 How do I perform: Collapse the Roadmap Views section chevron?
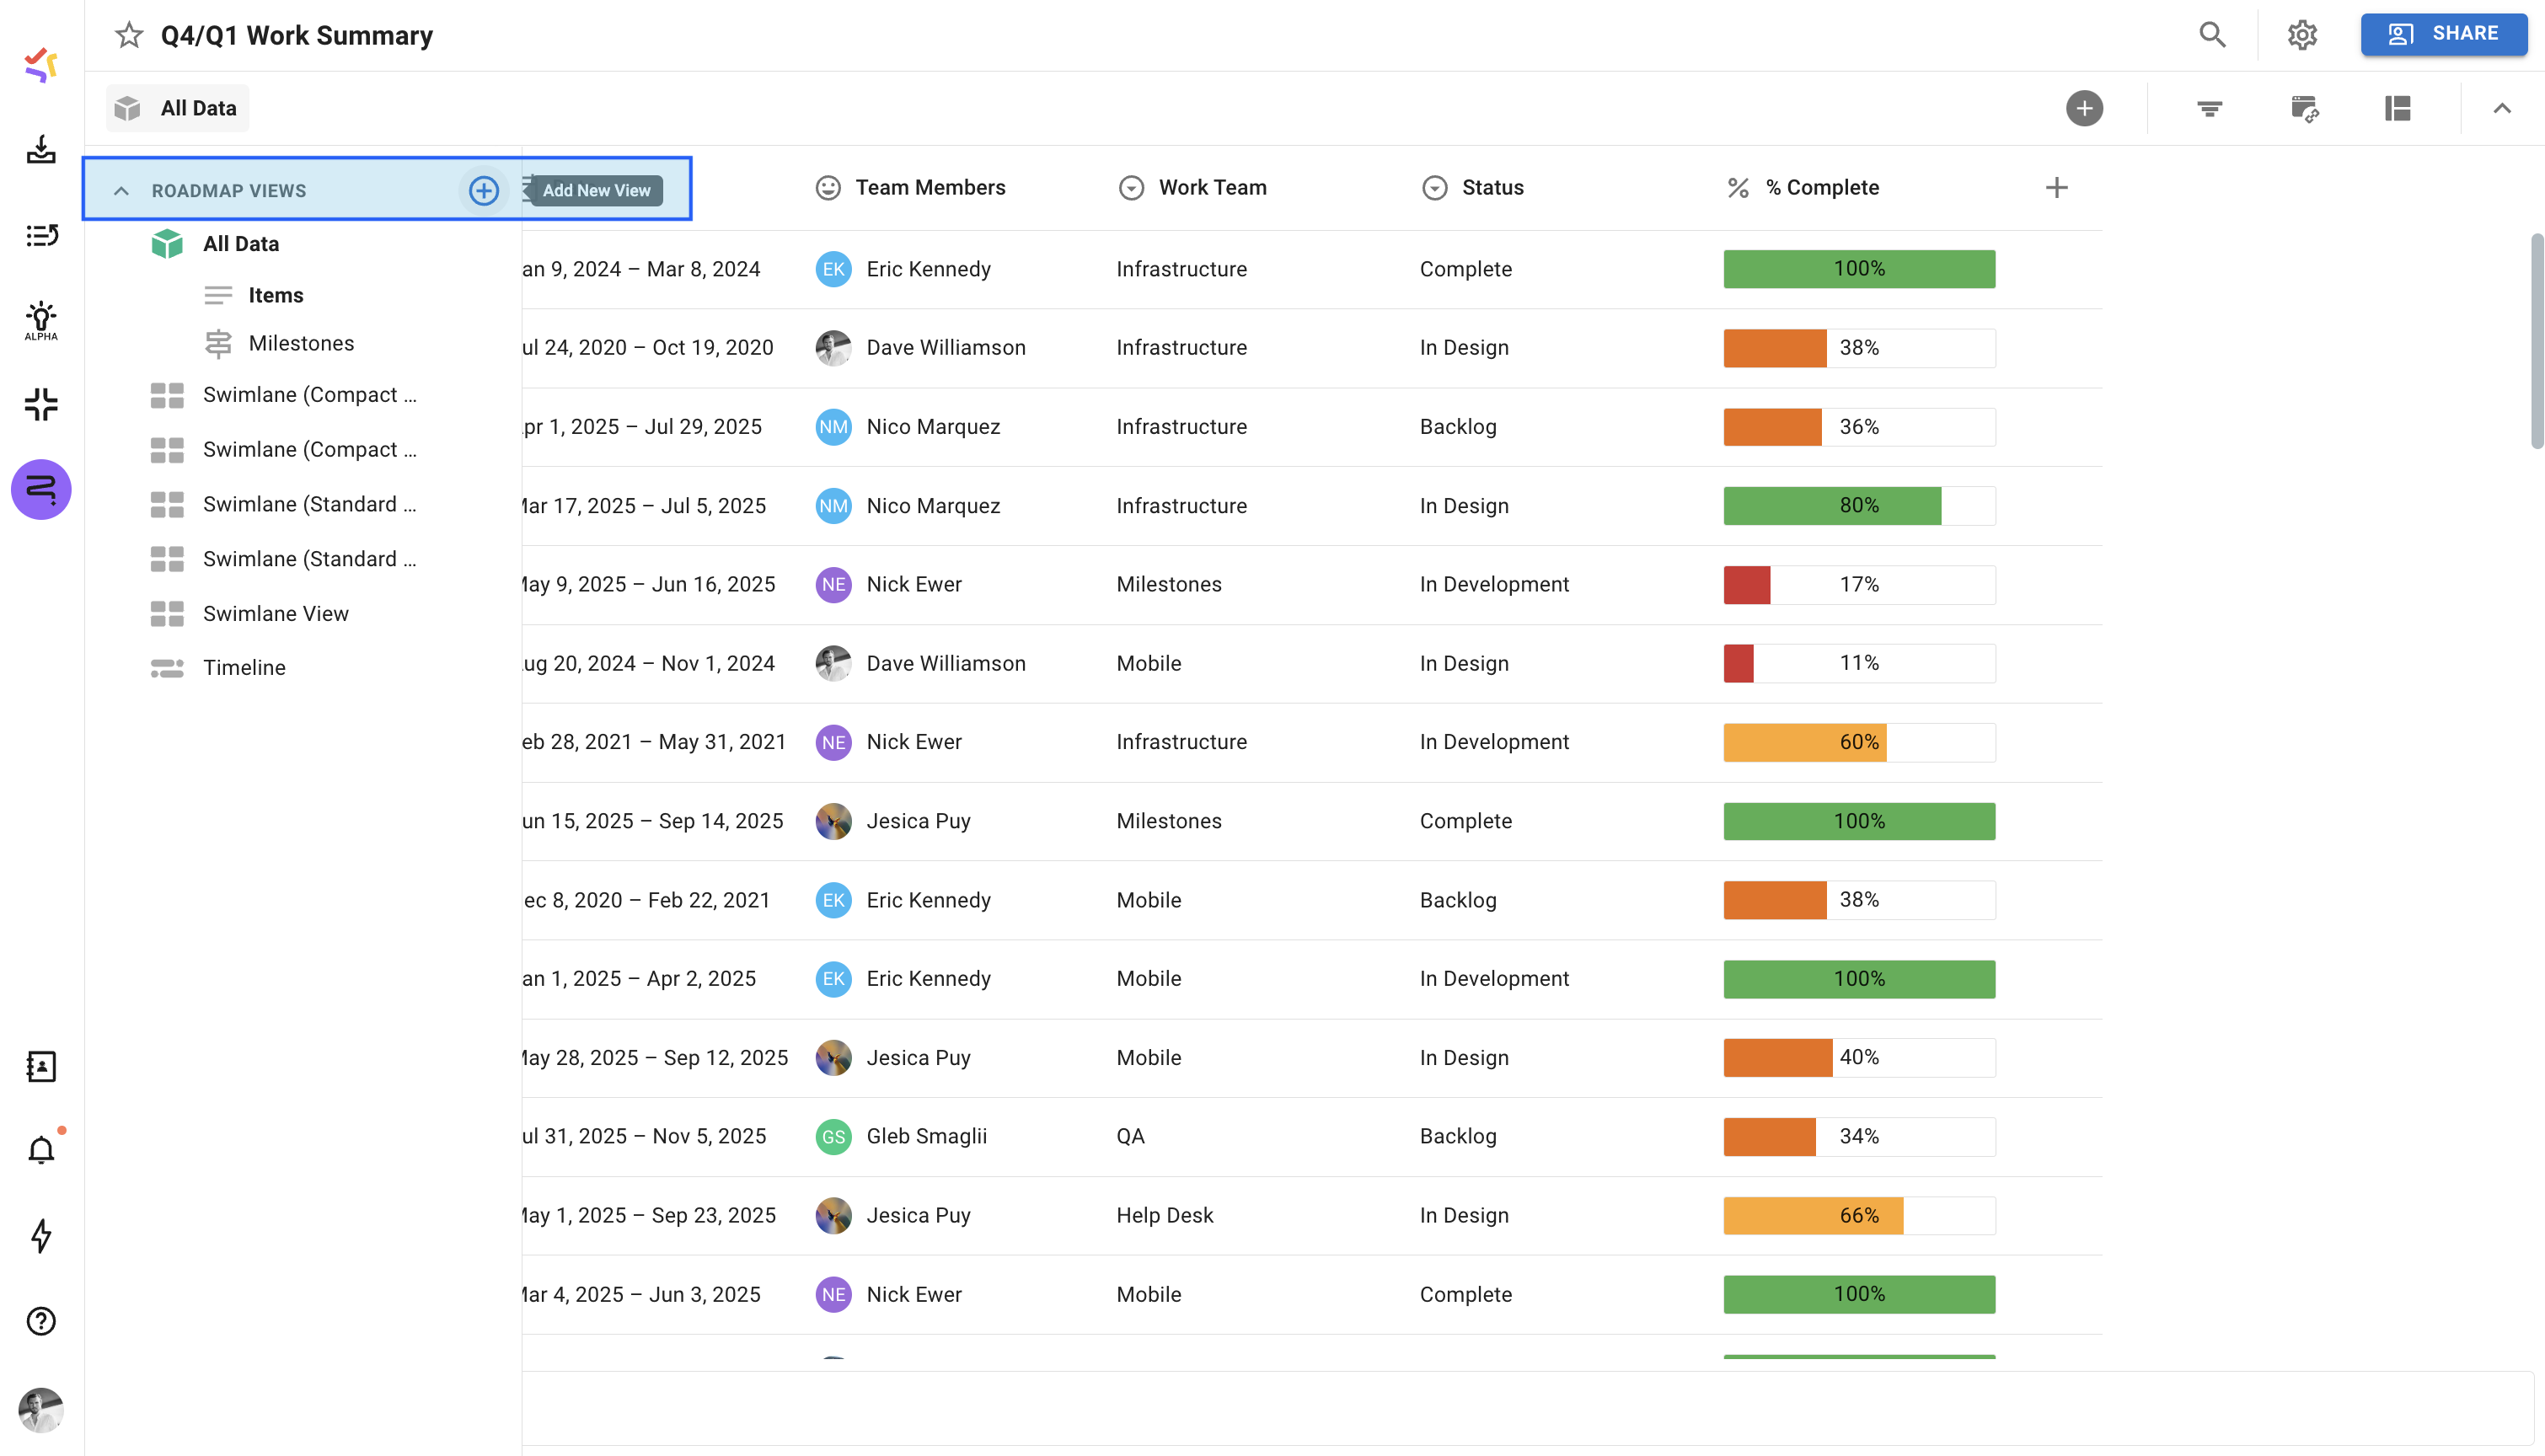(x=121, y=190)
